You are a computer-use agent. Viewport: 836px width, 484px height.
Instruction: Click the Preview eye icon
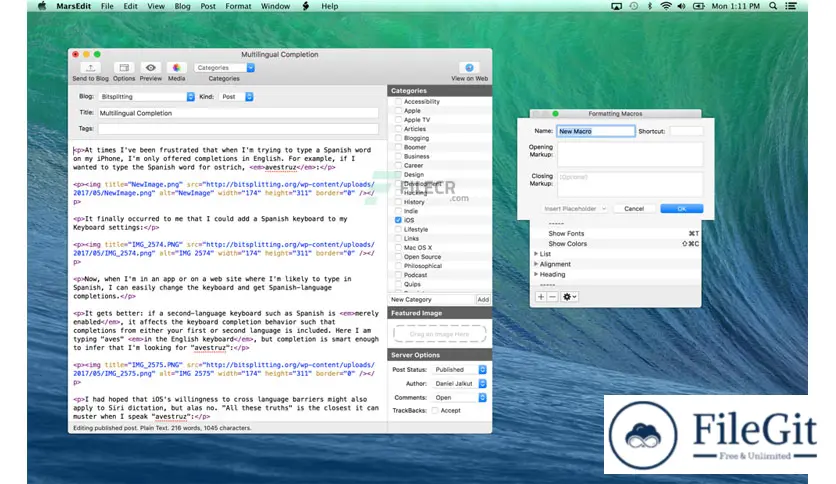click(x=151, y=68)
